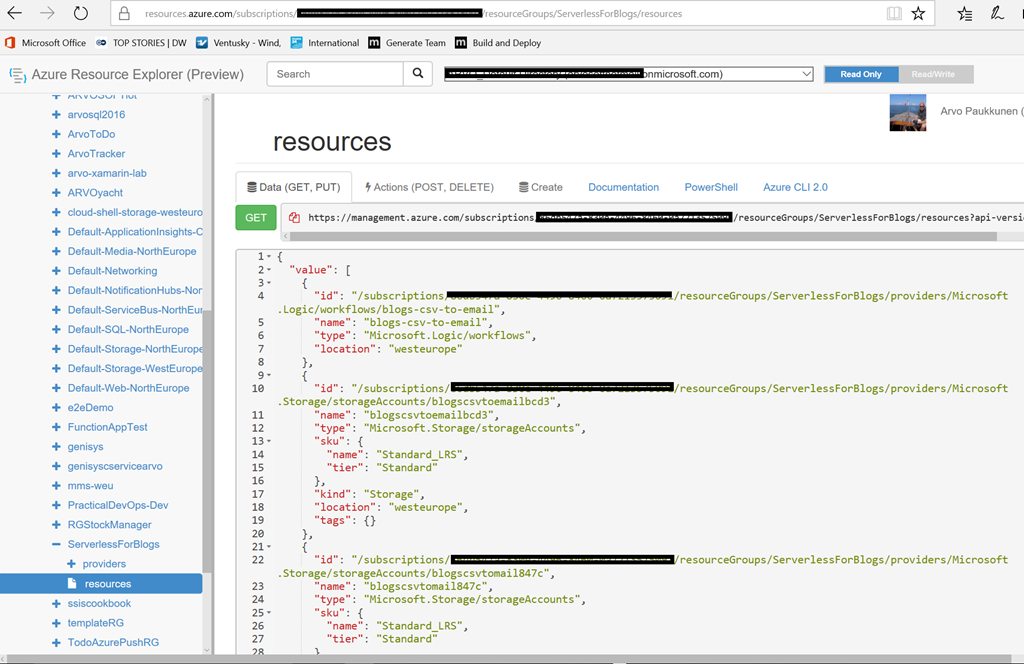Viewport: 1024px width, 664px height.
Task: Switch to Read/Write mode
Action: coord(934,75)
